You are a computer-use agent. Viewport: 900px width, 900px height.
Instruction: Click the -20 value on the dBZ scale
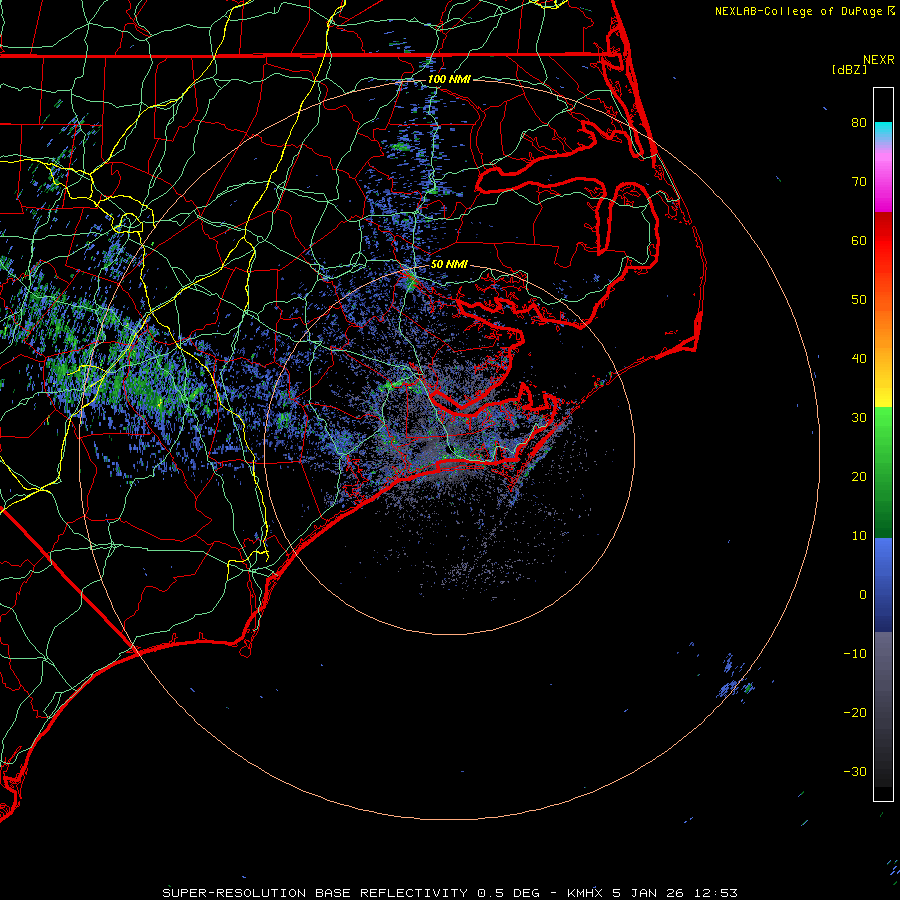point(855,713)
